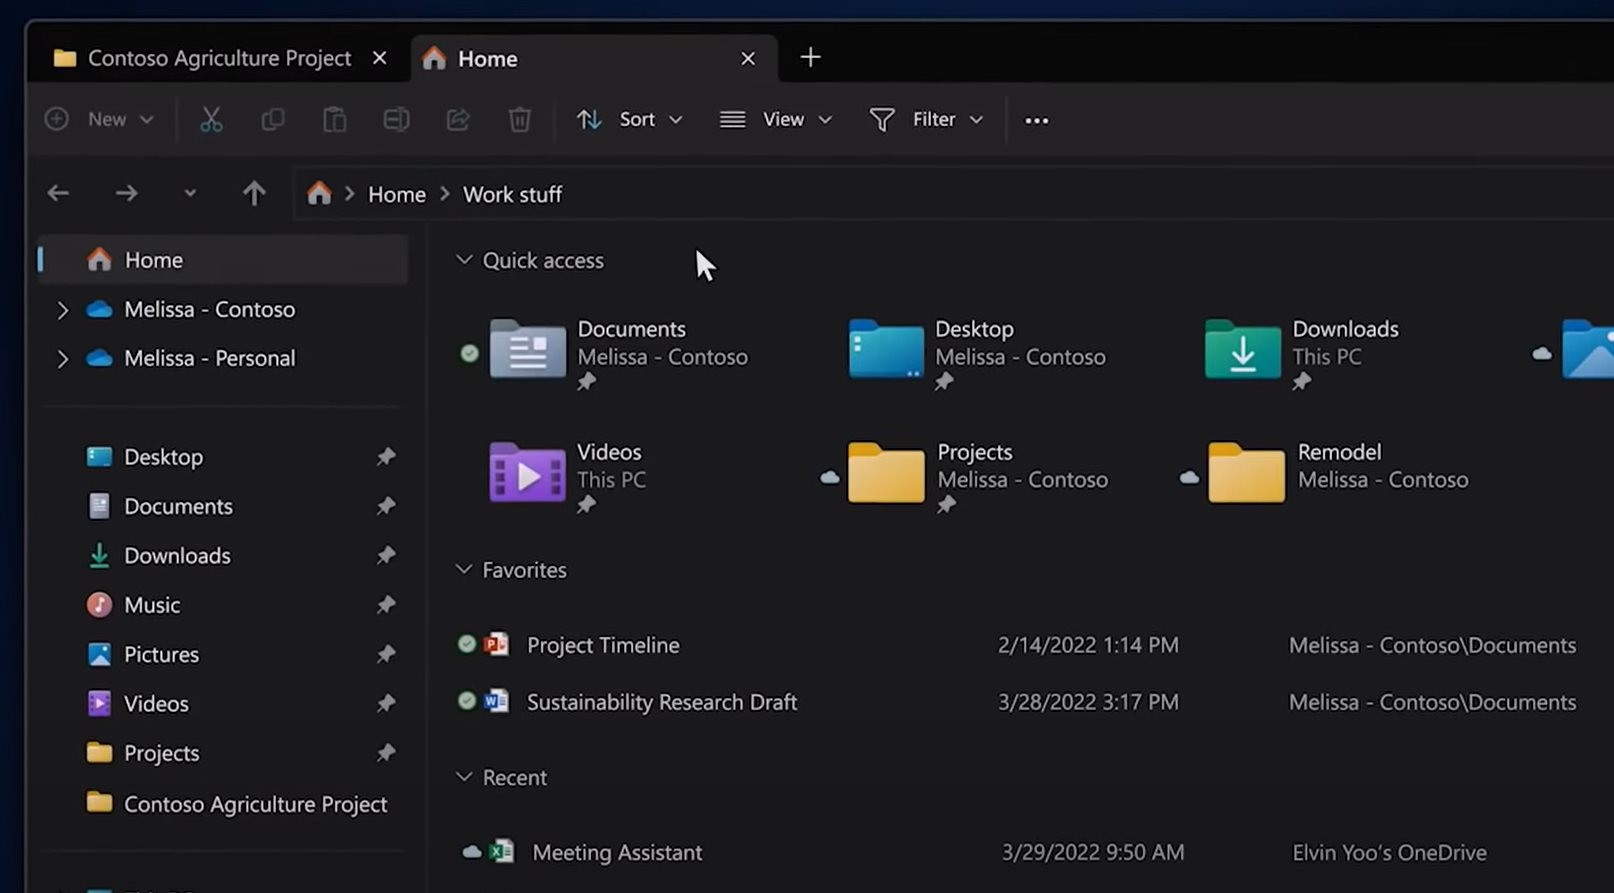Go up one level with up arrow
Screen dimensions: 1614x893
254,194
